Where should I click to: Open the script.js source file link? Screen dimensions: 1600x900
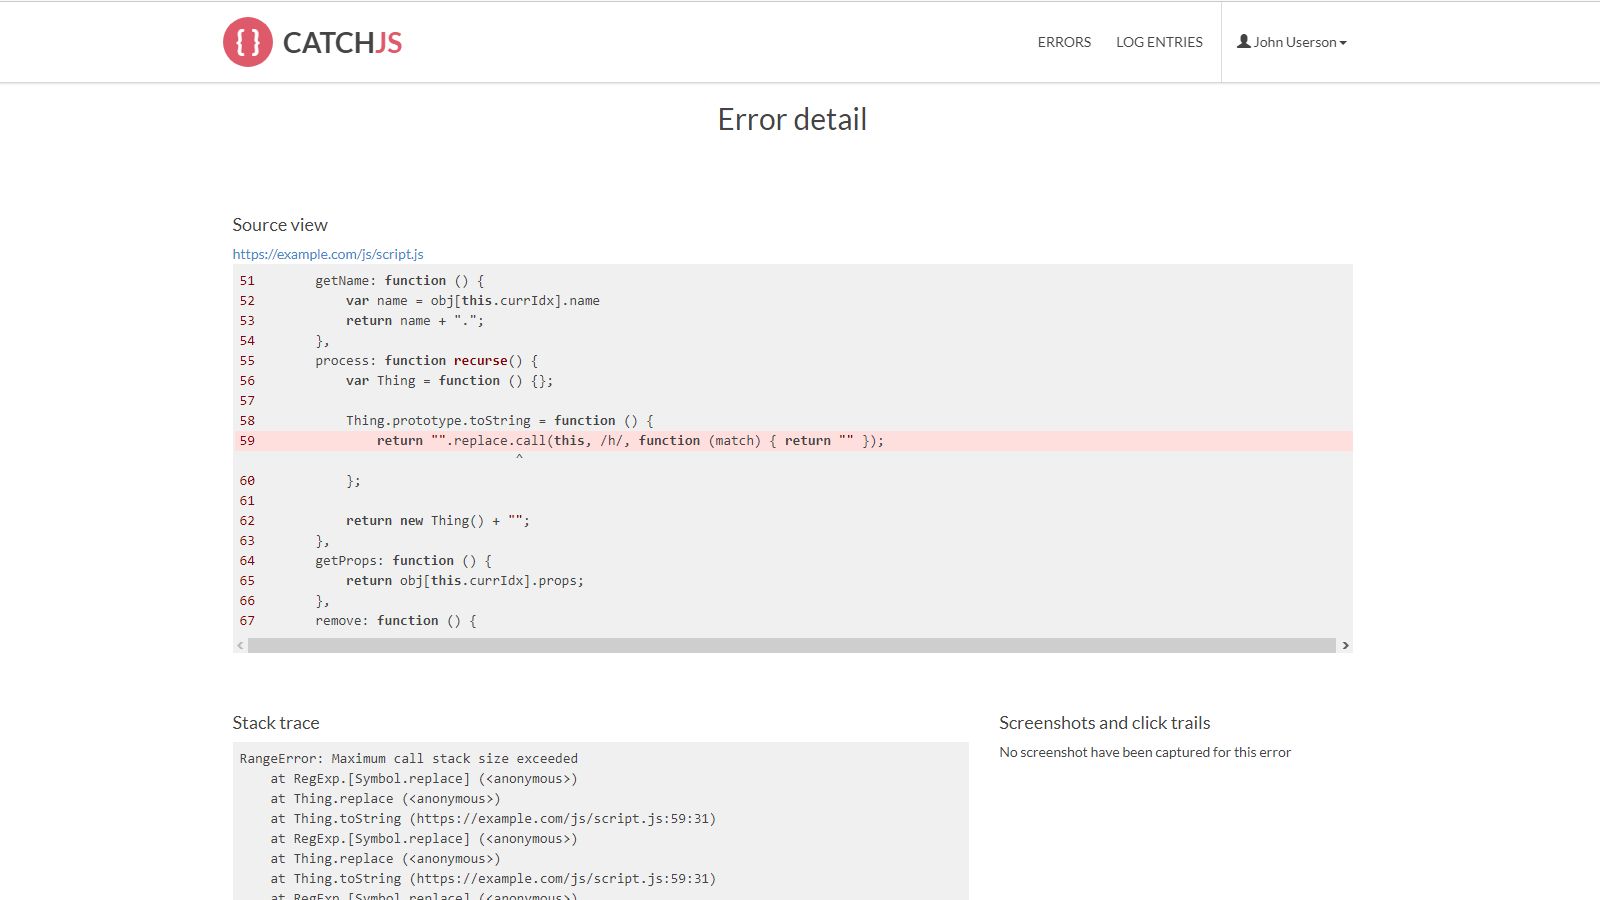click(327, 254)
